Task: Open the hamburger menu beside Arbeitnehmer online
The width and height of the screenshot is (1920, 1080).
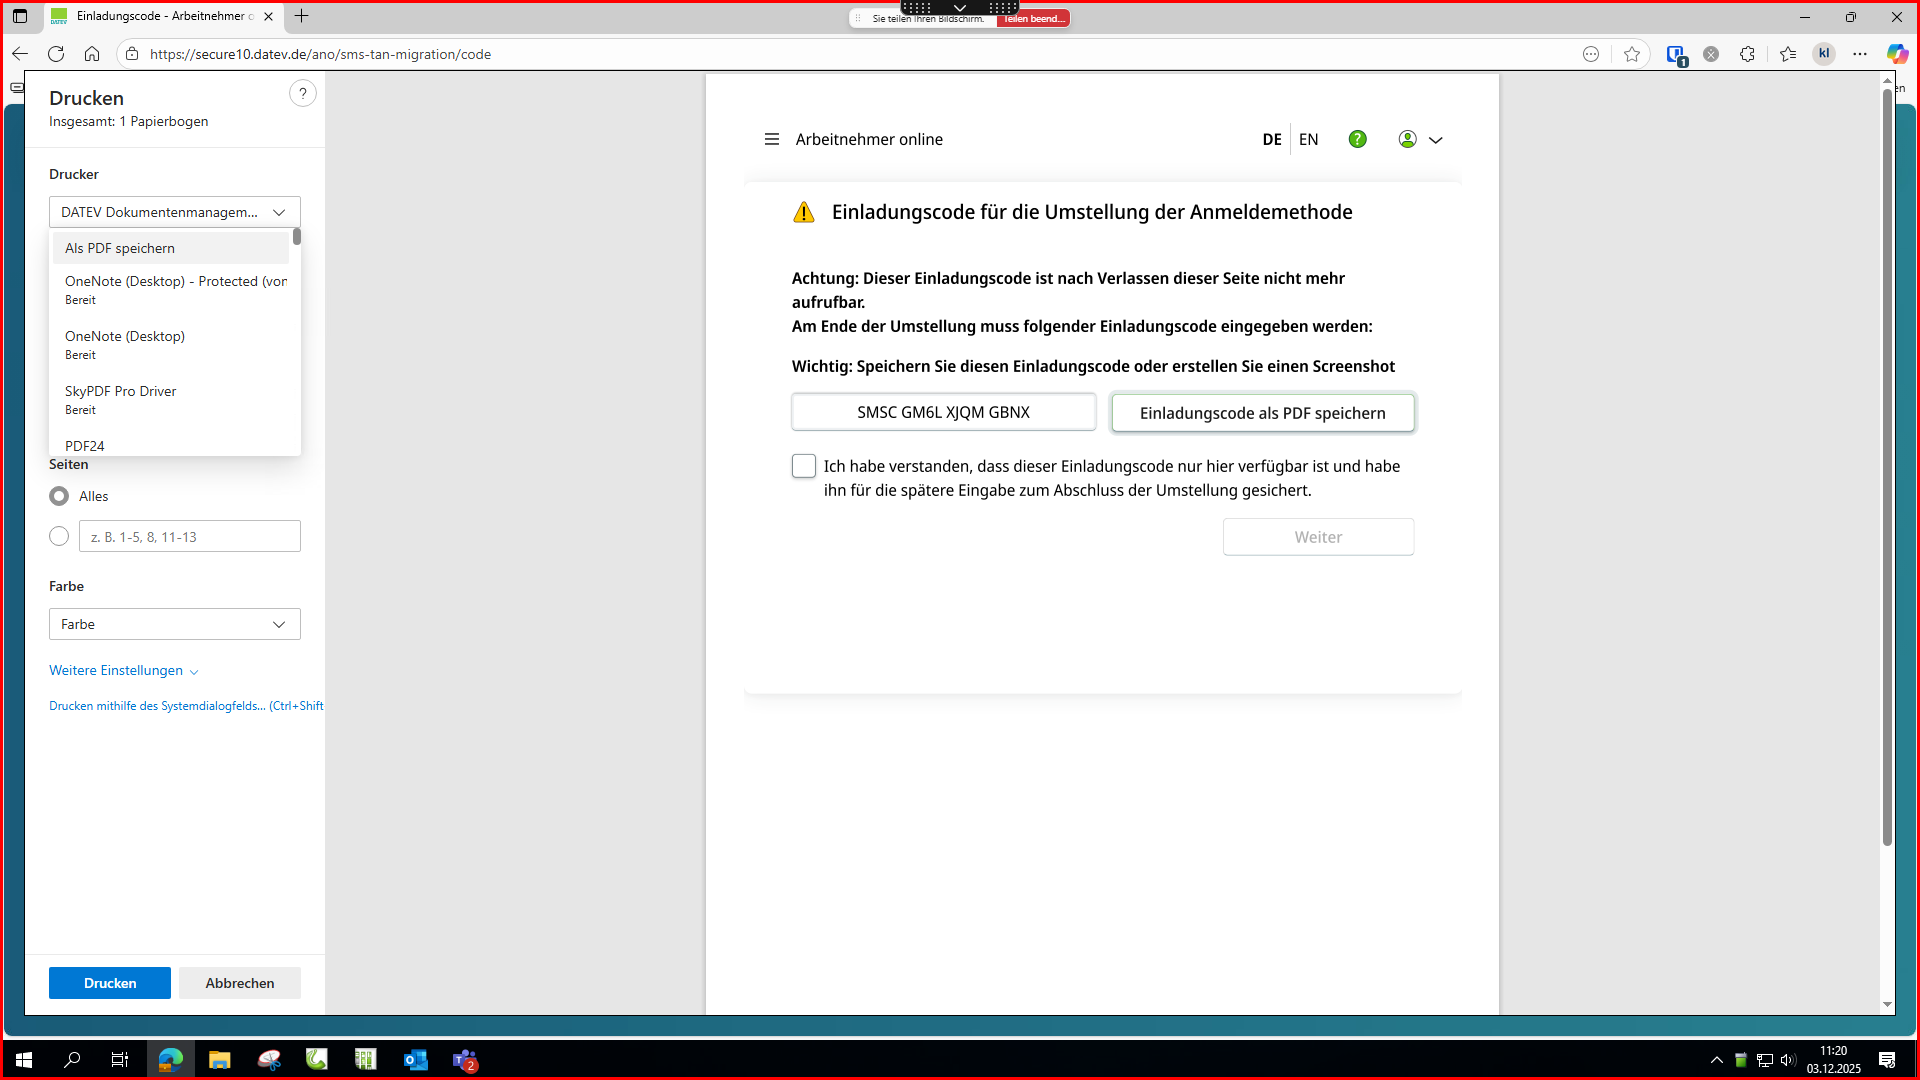Action: pos(771,139)
